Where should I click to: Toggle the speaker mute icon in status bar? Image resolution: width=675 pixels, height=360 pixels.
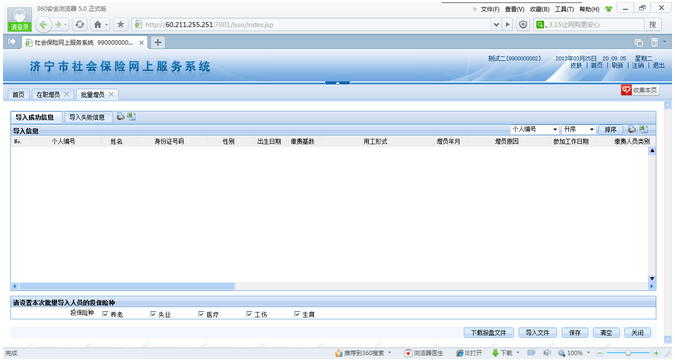[x=547, y=353]
